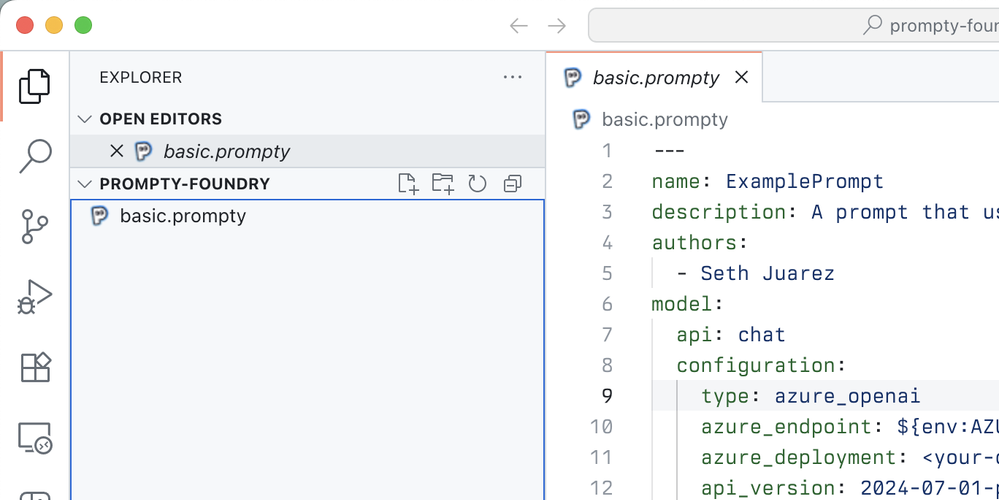Go back with the navigation arrow
The image size is (999, 500).
(x=519, y=25)
